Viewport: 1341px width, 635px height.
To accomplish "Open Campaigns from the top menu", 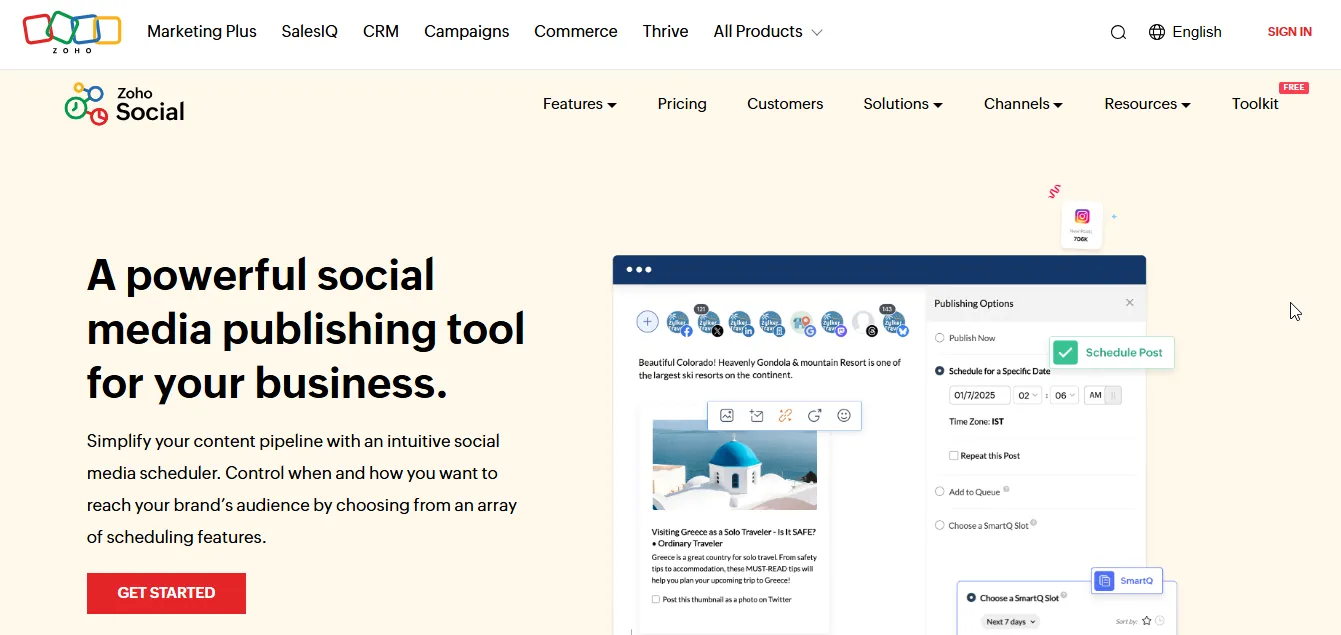I will click(x=467, y=32).
